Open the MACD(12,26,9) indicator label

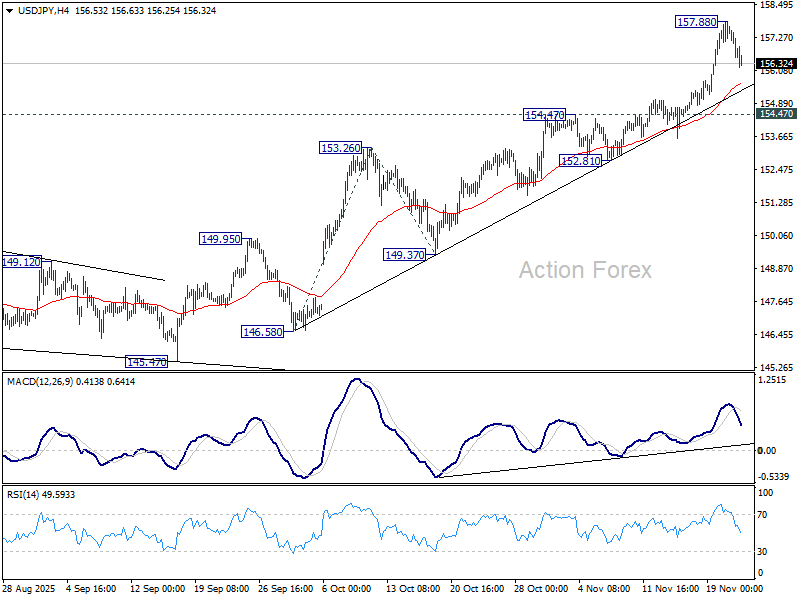tap(57, 381)
